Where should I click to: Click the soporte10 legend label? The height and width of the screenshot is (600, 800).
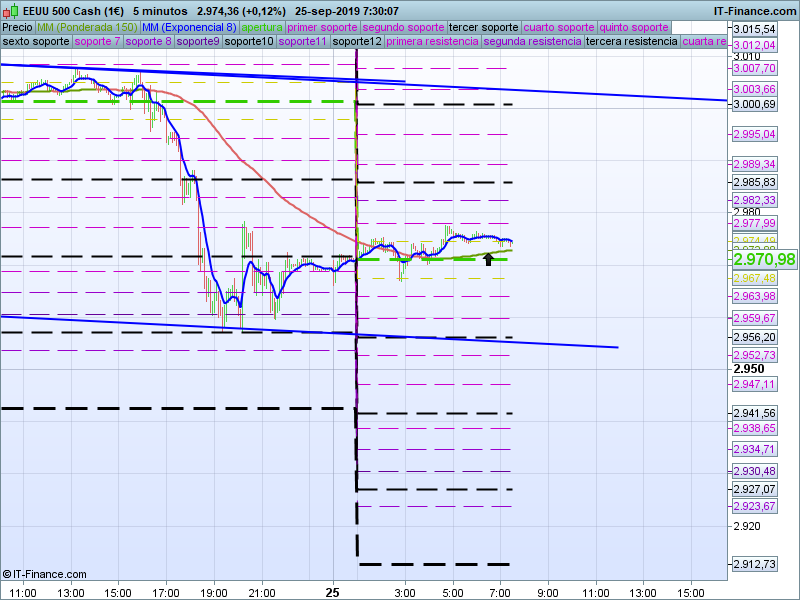click(x=248, y=42)
